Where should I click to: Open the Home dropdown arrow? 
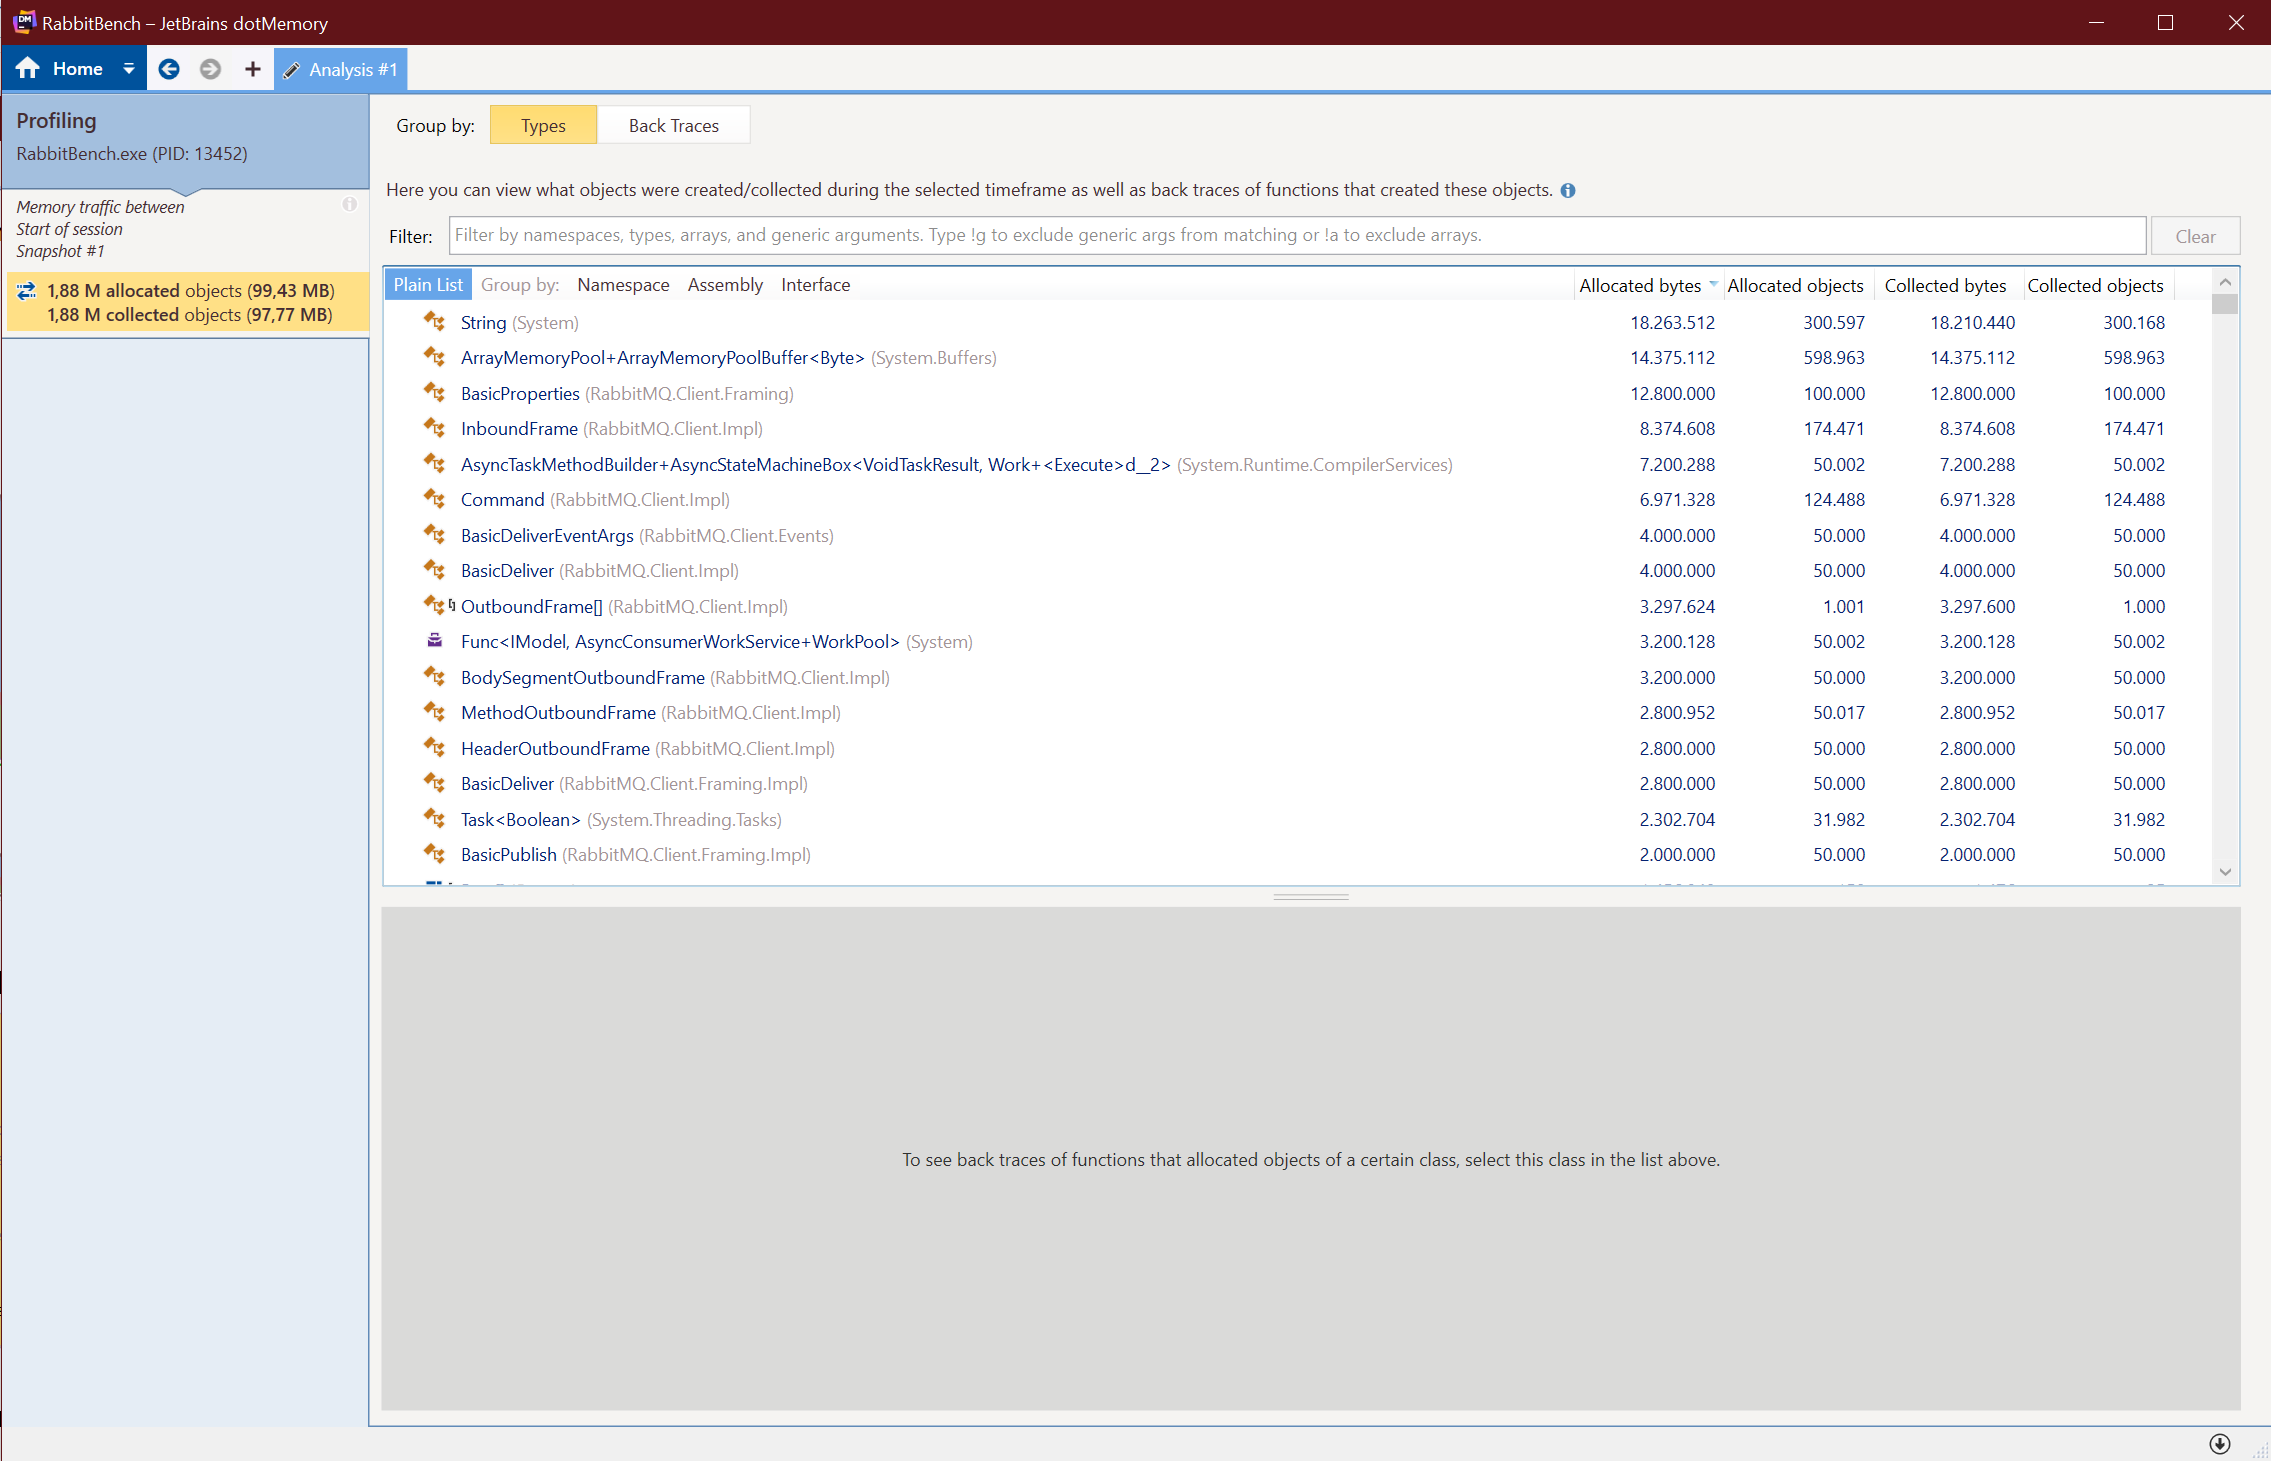point(129,69)
